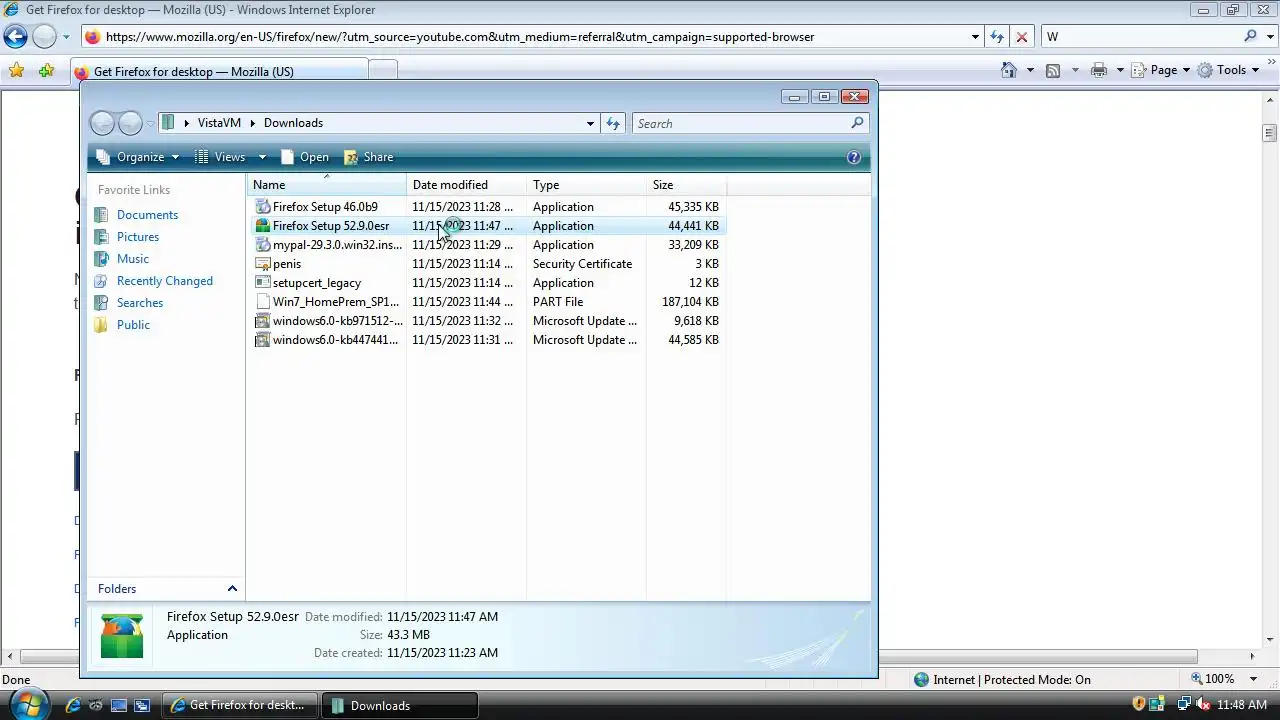Viewport: 1280px width, 720px height.
Task: Select setupcert_legacy file
Action: pyautogui.click(x=316, y=283)
